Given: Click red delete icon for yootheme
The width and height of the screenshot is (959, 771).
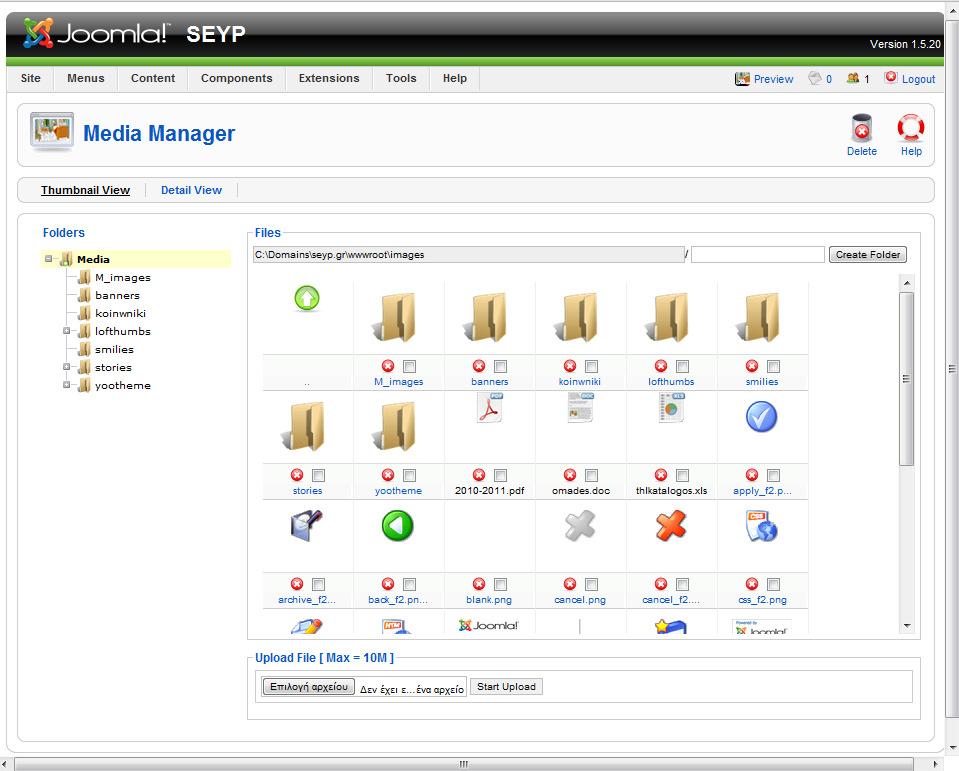Looking at the screenshot, I should tap(388, 474).
